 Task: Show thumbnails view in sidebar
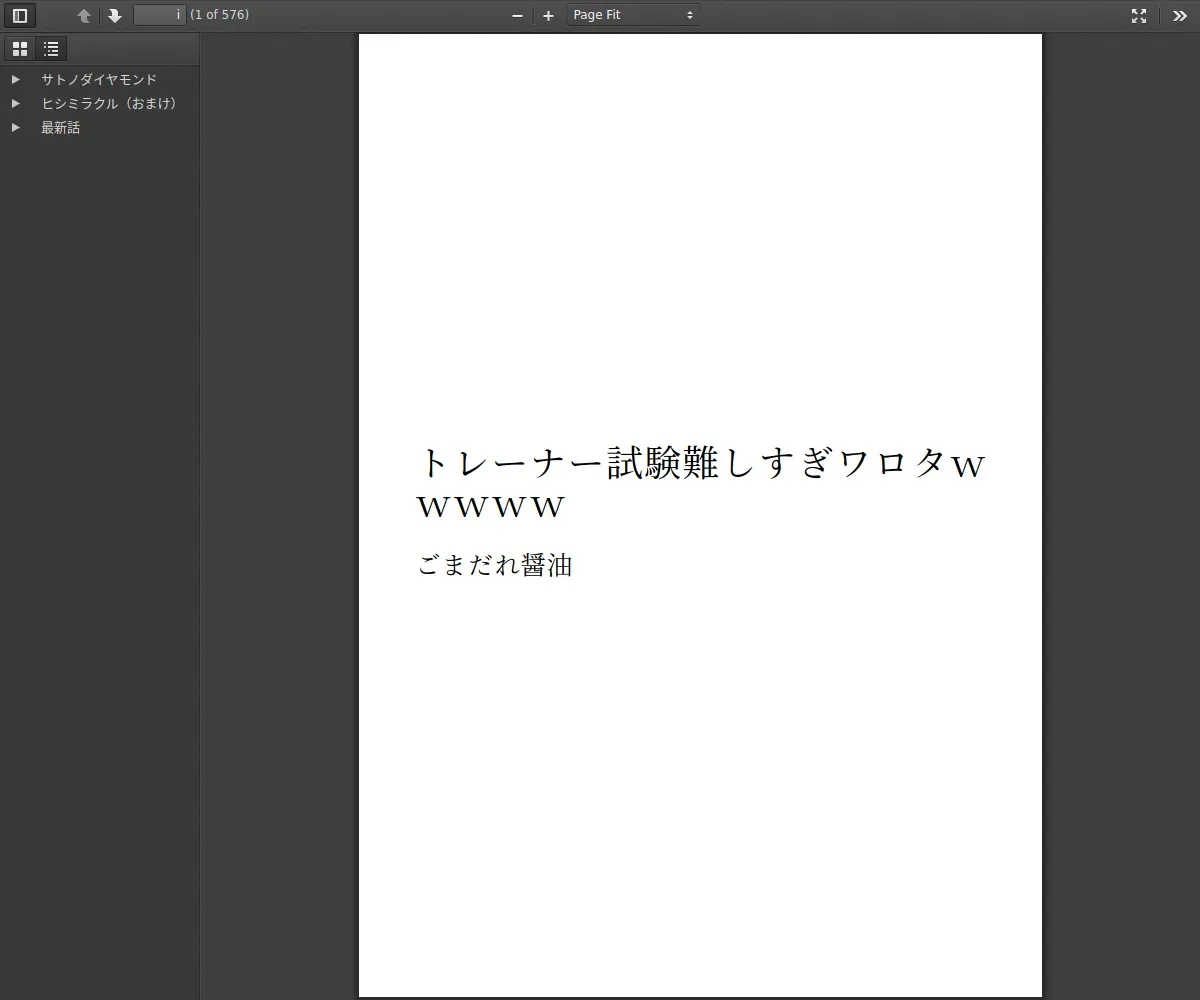[x=20, y=49]
